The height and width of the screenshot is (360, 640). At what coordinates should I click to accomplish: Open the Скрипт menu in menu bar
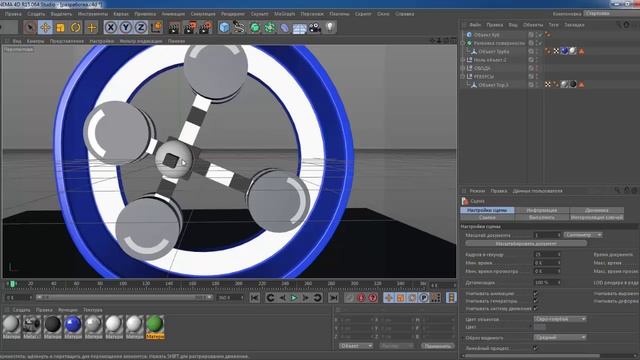[363, 14]
